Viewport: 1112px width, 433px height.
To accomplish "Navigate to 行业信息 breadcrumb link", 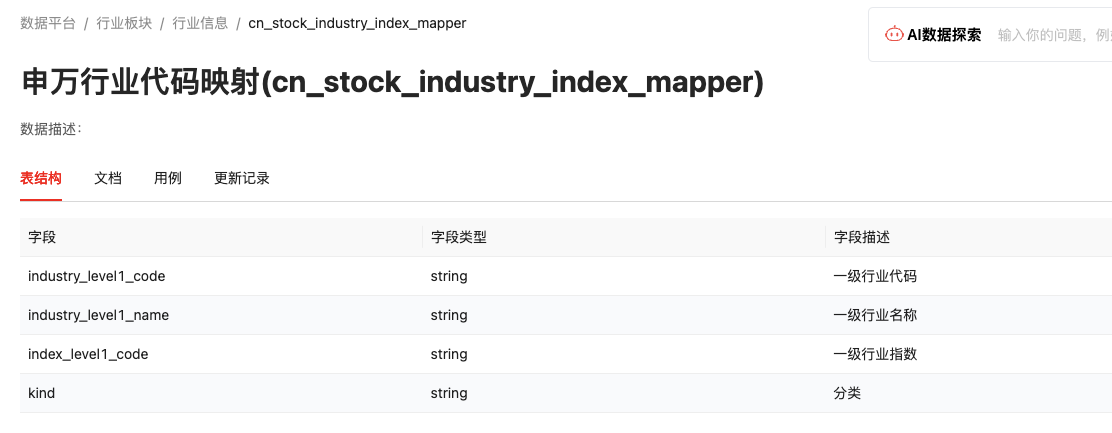I will tap(200, 22).
